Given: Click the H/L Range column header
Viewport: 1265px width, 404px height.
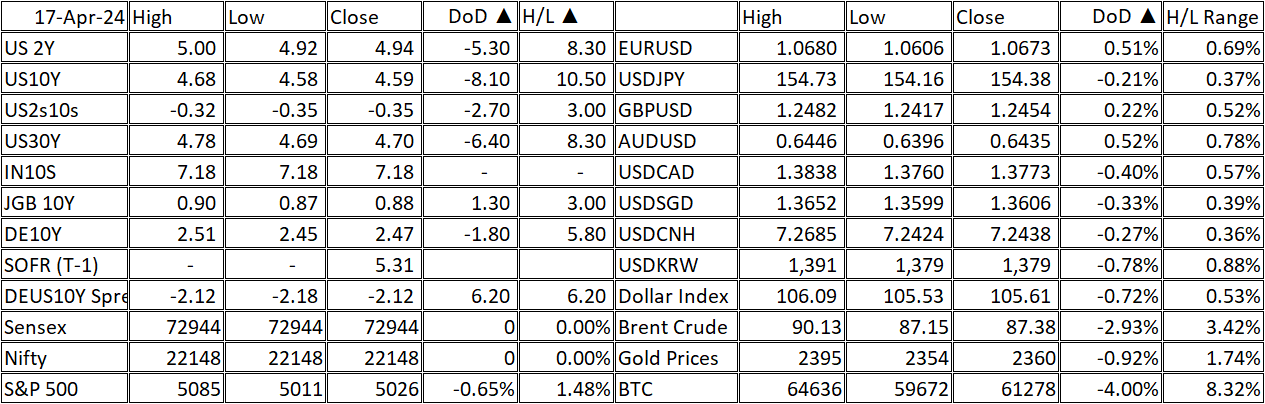Looking at the screenshot, I should point(1213,17).
